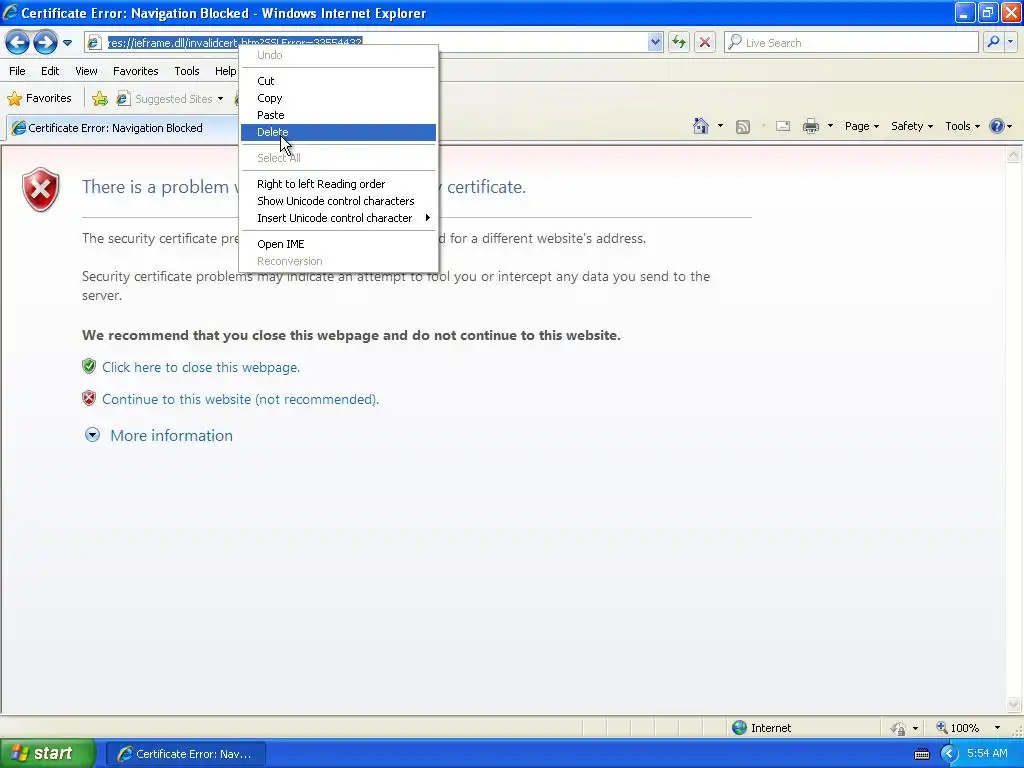The width and height of the screenshot is (1024, 768).
Task: Click the Internet zone status indicator
Action: pyautogui.click(x=761, y=728)
